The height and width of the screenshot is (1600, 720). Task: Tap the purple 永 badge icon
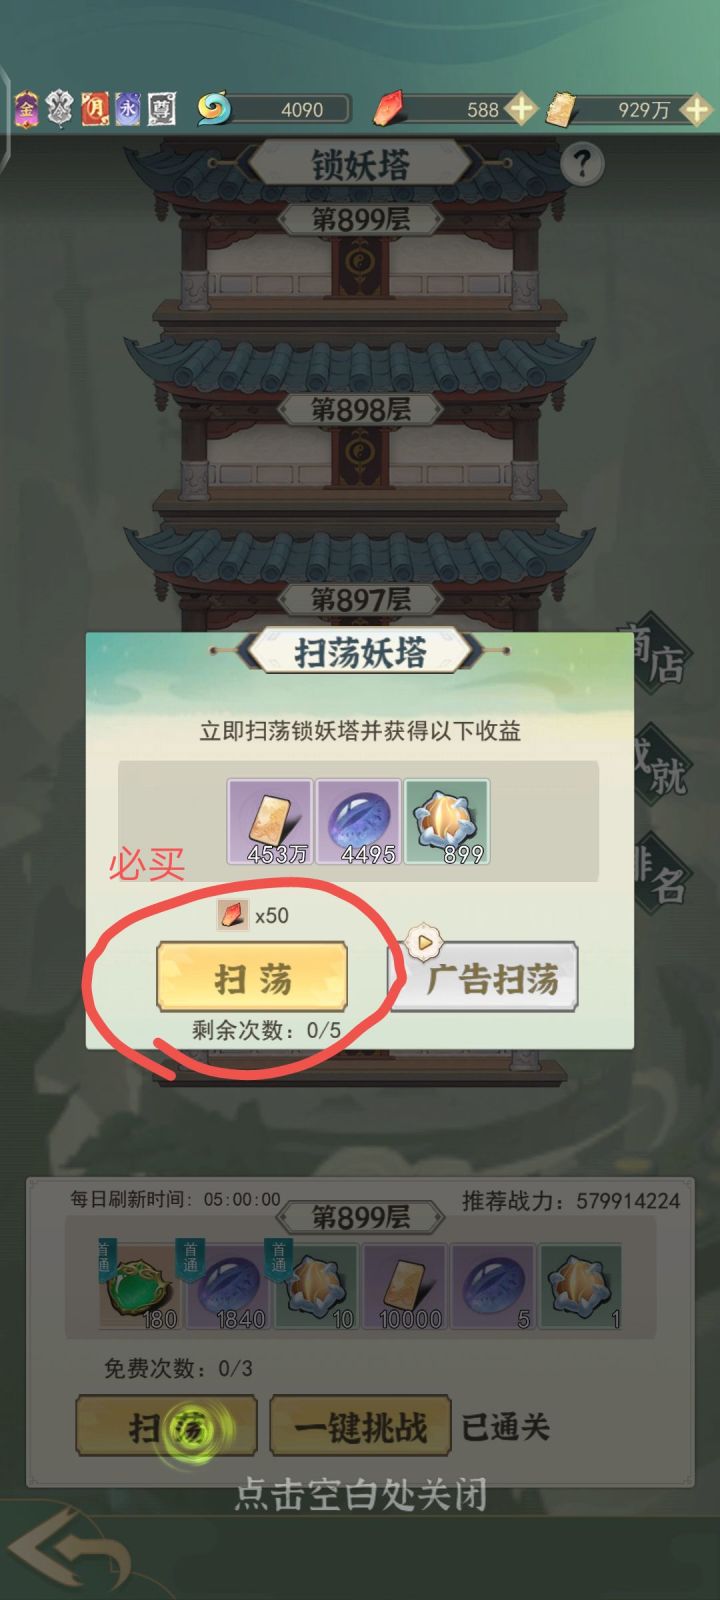[128, 108]
